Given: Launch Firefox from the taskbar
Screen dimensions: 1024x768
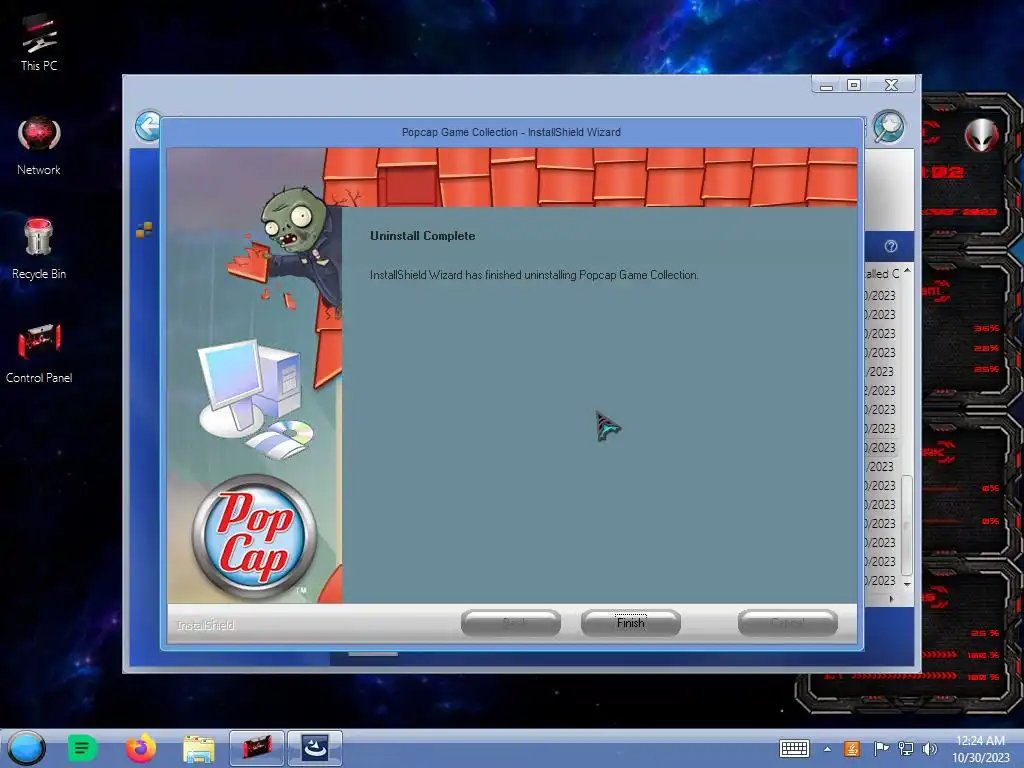Looking at the screenshot, I should 140,748.
